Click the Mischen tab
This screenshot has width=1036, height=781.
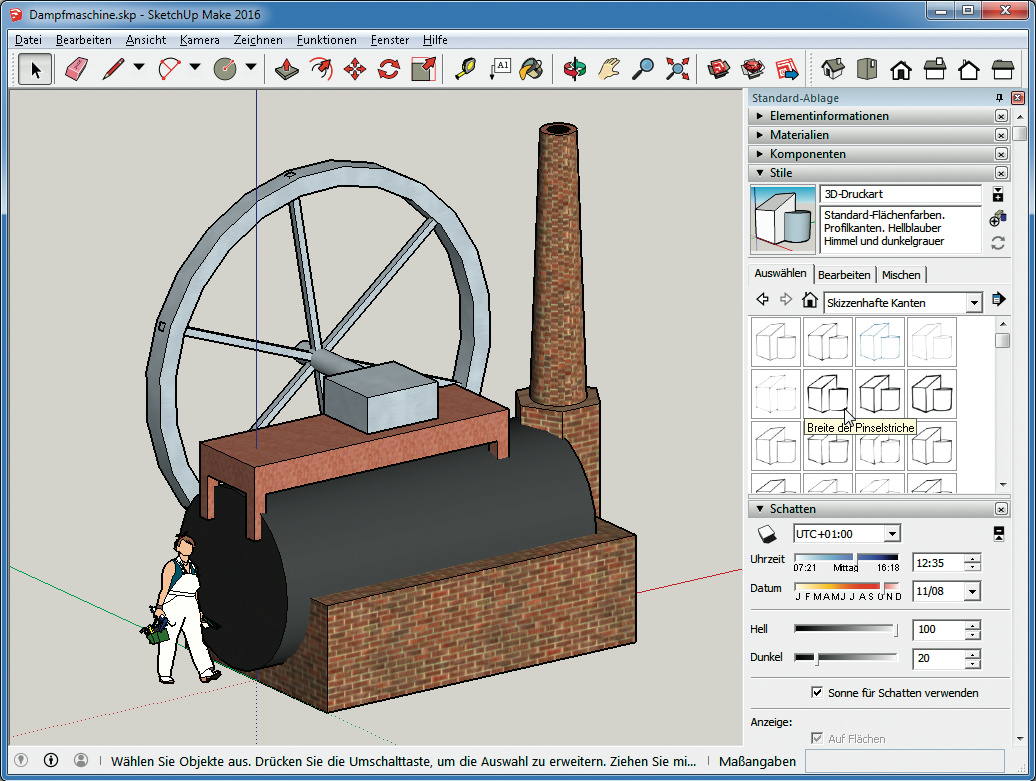click(x=901, y=274)
